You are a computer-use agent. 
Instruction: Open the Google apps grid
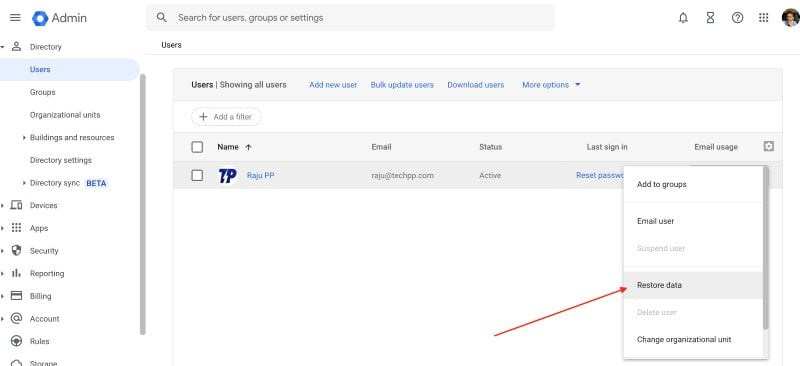(x=764, y=18)
